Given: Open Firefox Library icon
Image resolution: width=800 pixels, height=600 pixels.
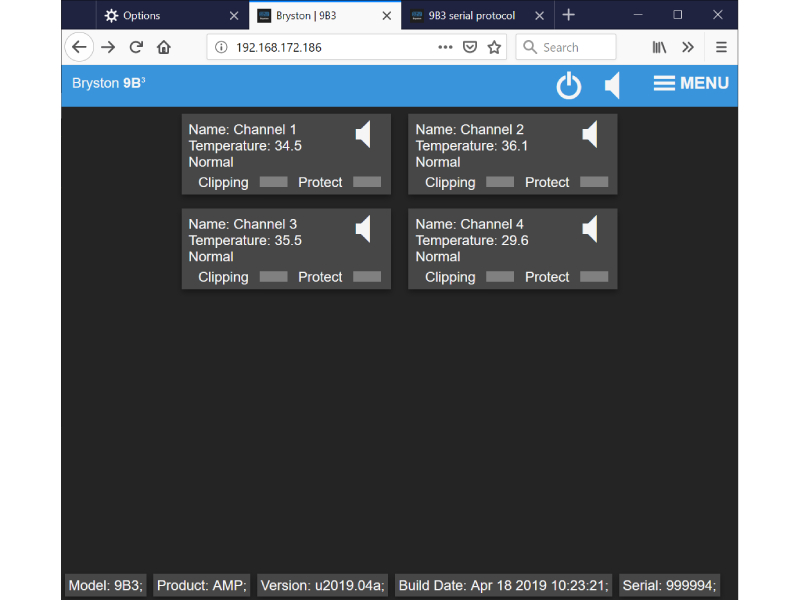Looking at the screenshot, I should tap(659, 47).
